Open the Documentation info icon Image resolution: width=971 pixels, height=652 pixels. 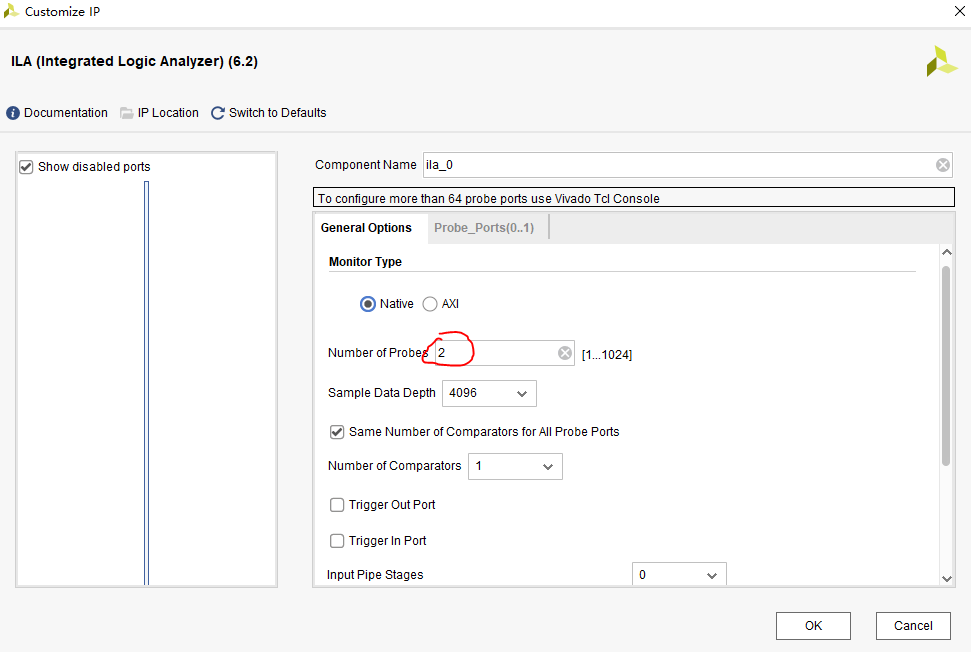13,113
